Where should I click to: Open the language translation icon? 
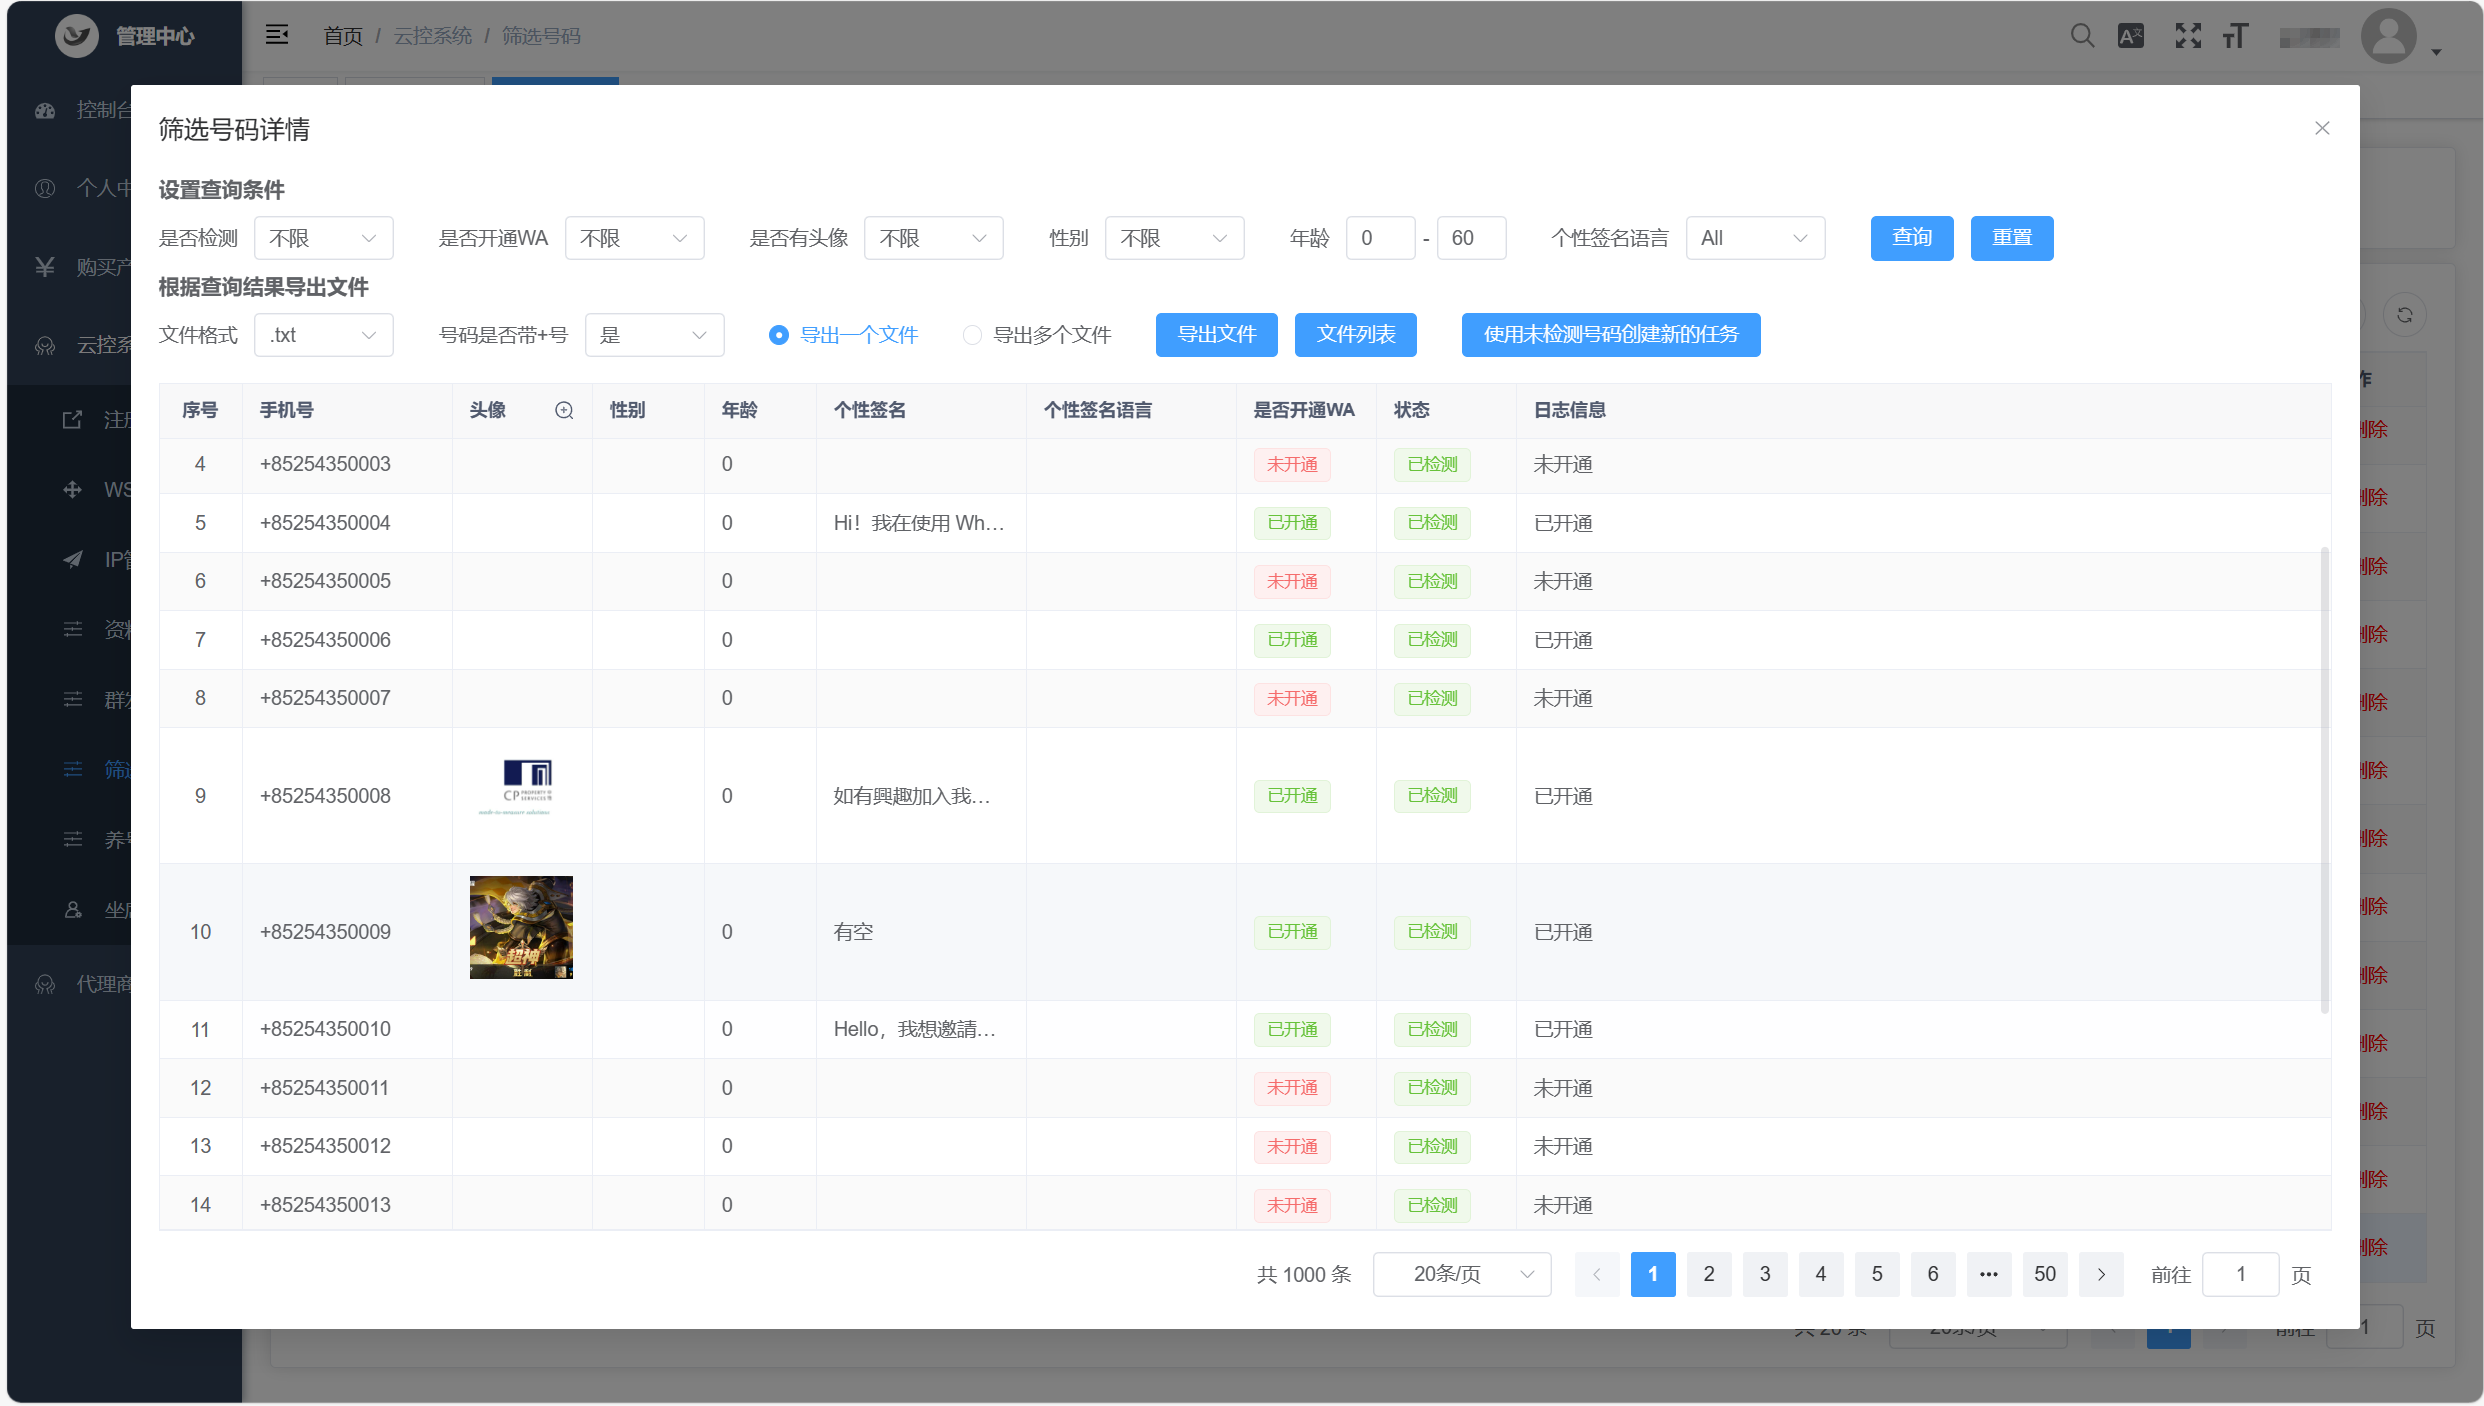coord(2131,36)
